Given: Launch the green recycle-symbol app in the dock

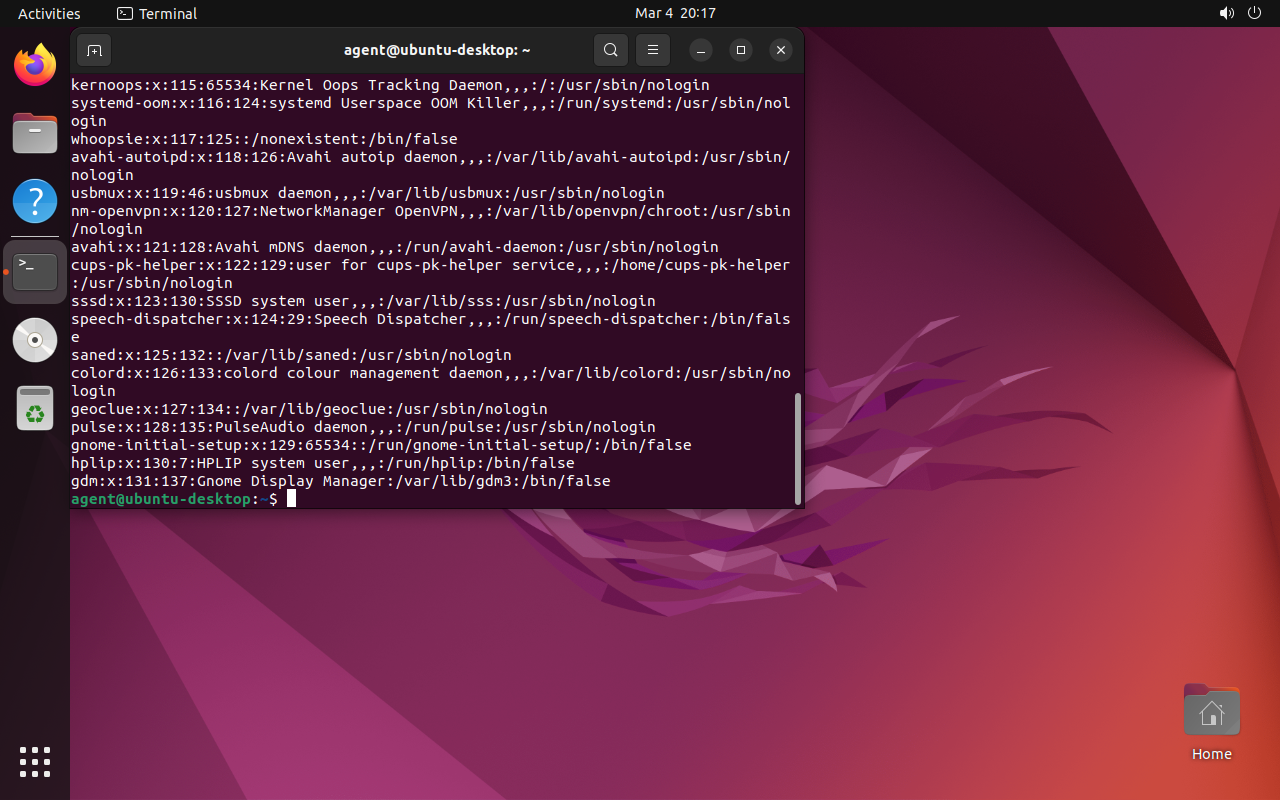Looking at the screenshot, I should click(35, 408).
